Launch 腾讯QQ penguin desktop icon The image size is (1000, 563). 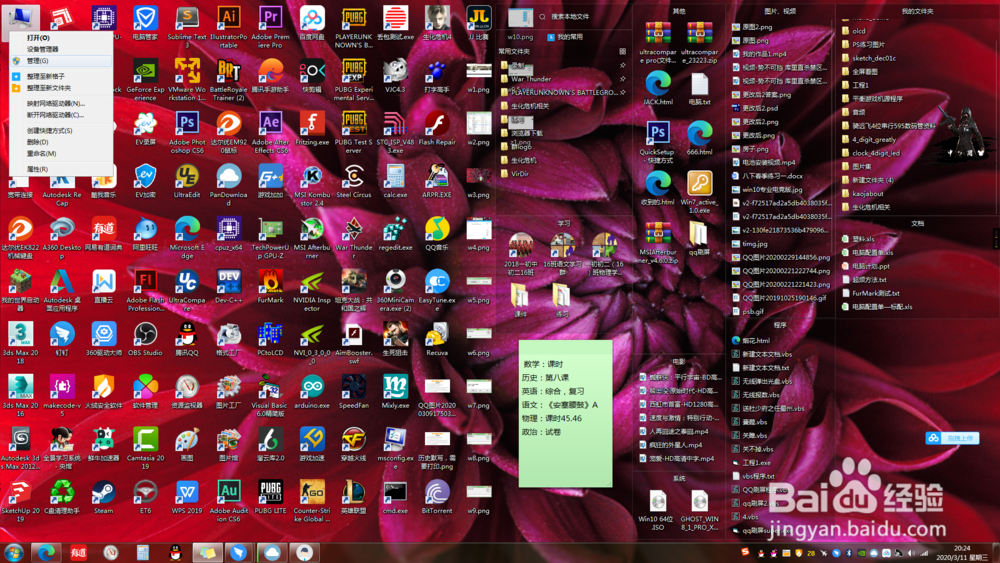tap(187, 339)
